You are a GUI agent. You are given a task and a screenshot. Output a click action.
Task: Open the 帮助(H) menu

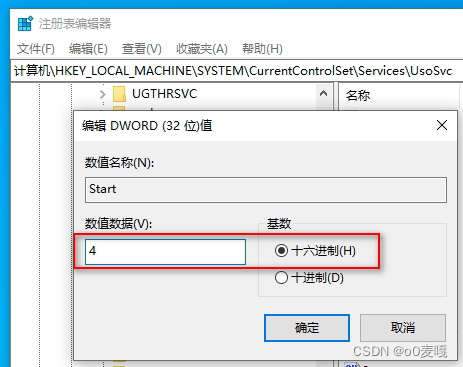click(262, 49)
